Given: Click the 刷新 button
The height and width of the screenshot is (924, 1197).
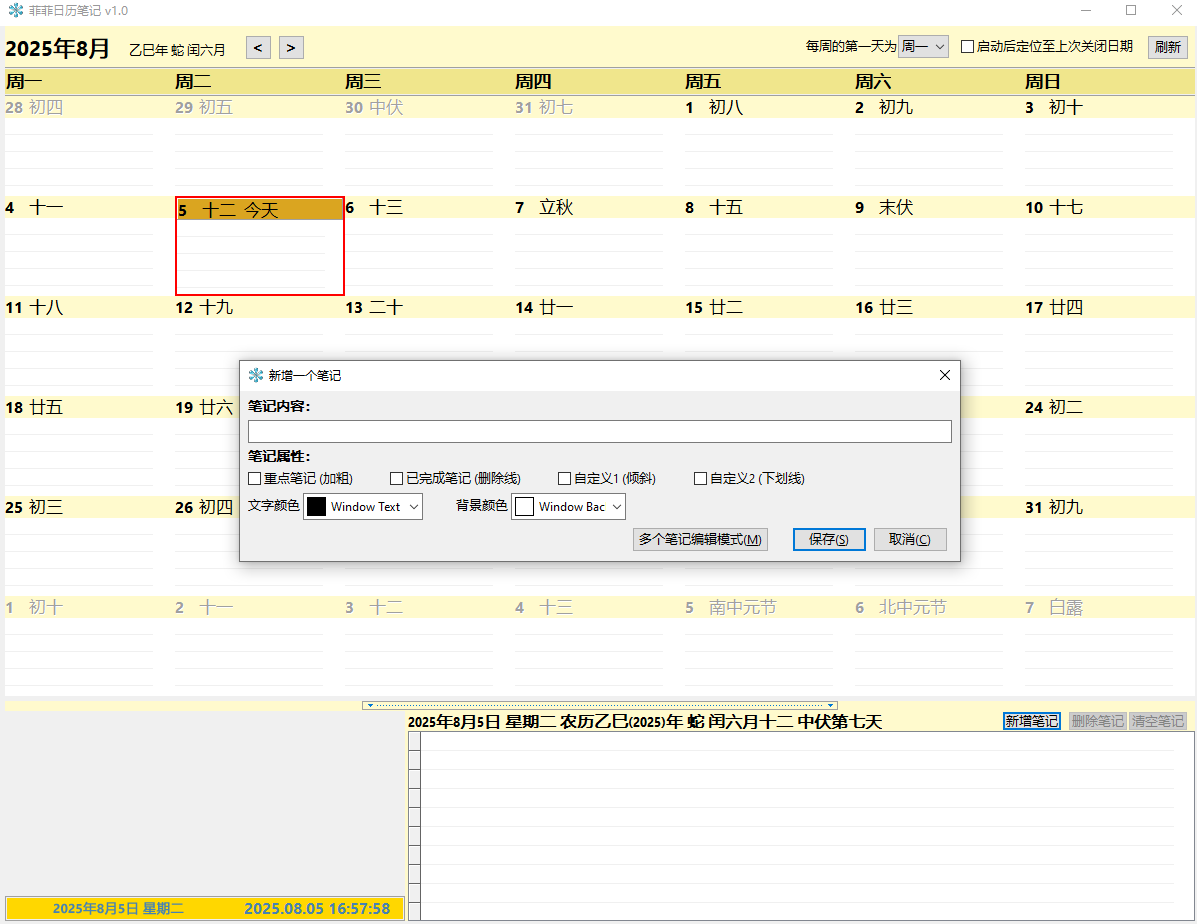Looking at the screenshot, I should (x=1167, y=47).
